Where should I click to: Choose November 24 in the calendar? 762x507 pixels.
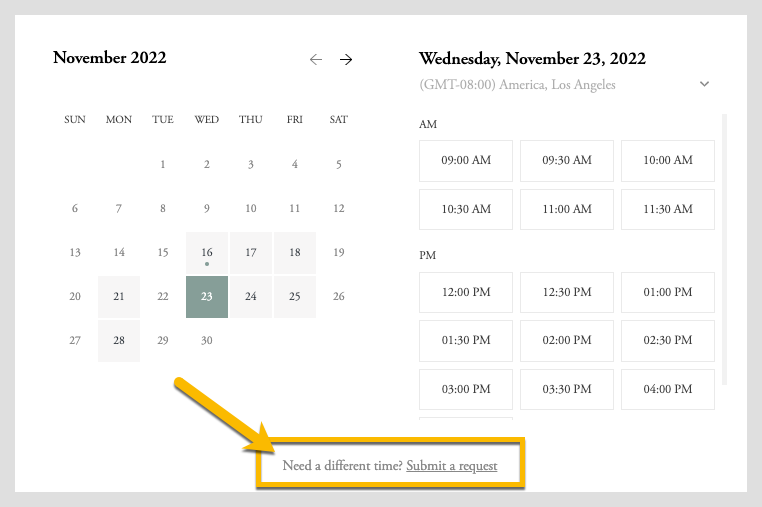pos(251,297)
